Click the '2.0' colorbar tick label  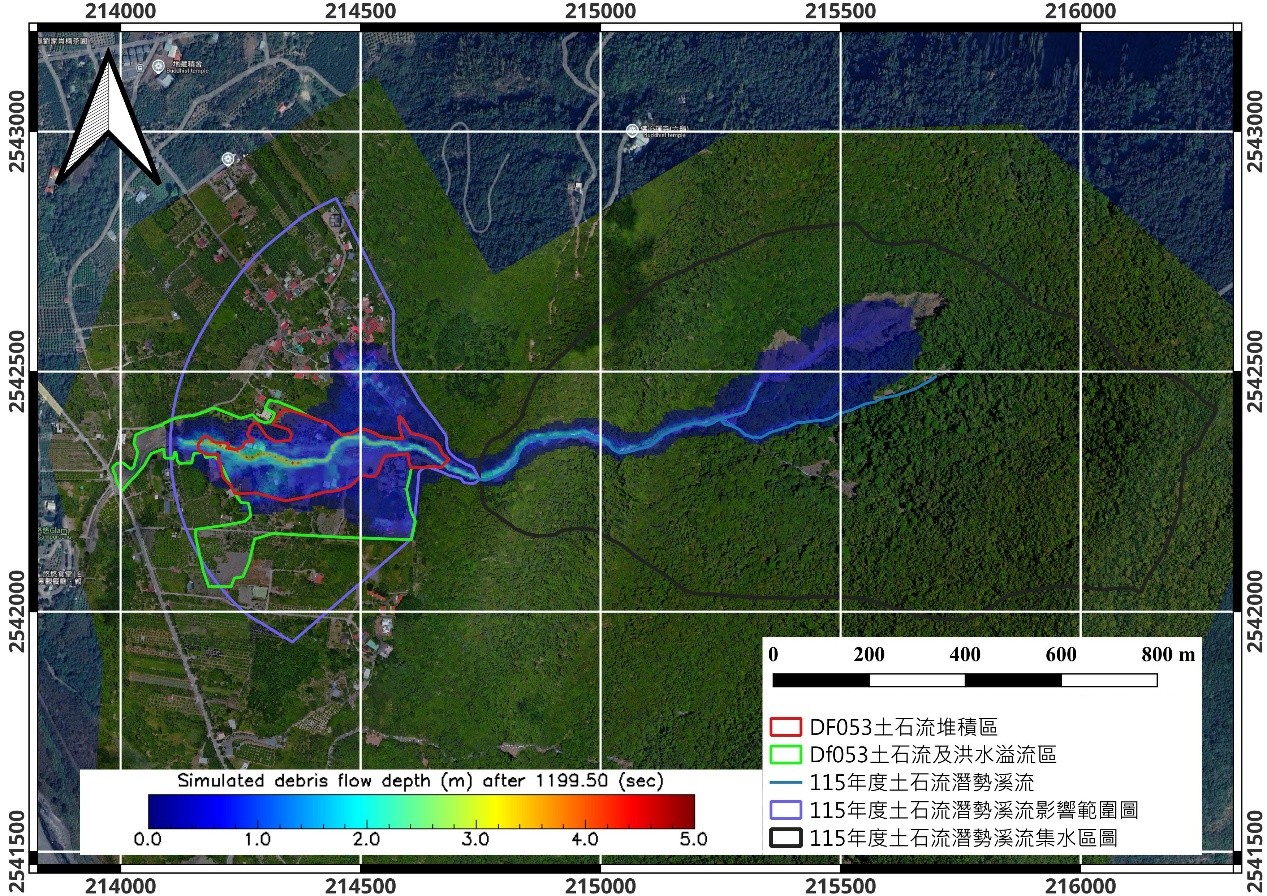click(366, 839)
